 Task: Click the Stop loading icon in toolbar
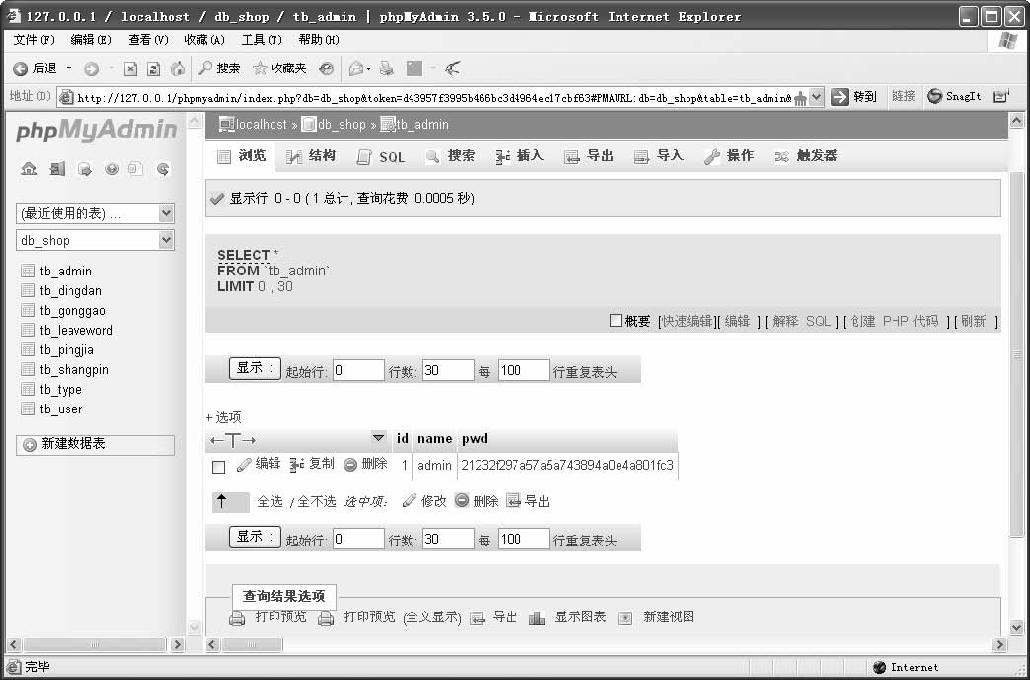coord(131,68)
